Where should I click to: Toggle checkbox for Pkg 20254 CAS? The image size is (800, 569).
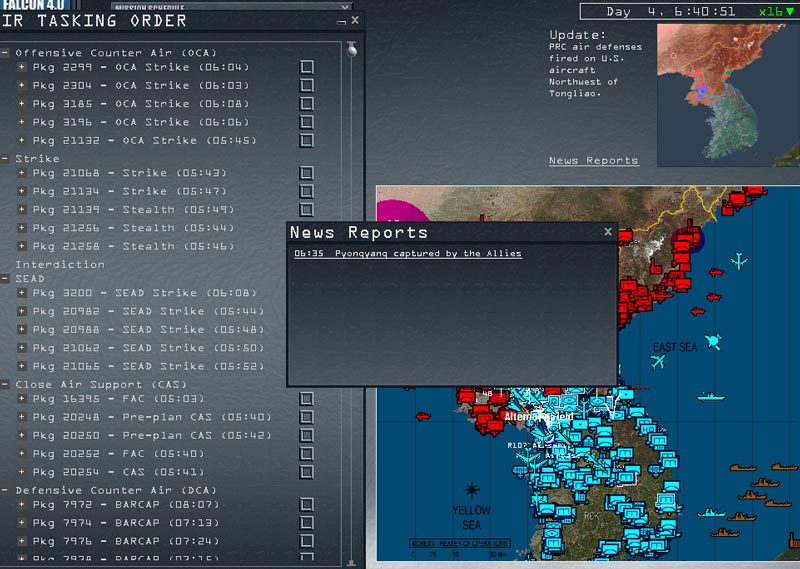pos(307,472)
